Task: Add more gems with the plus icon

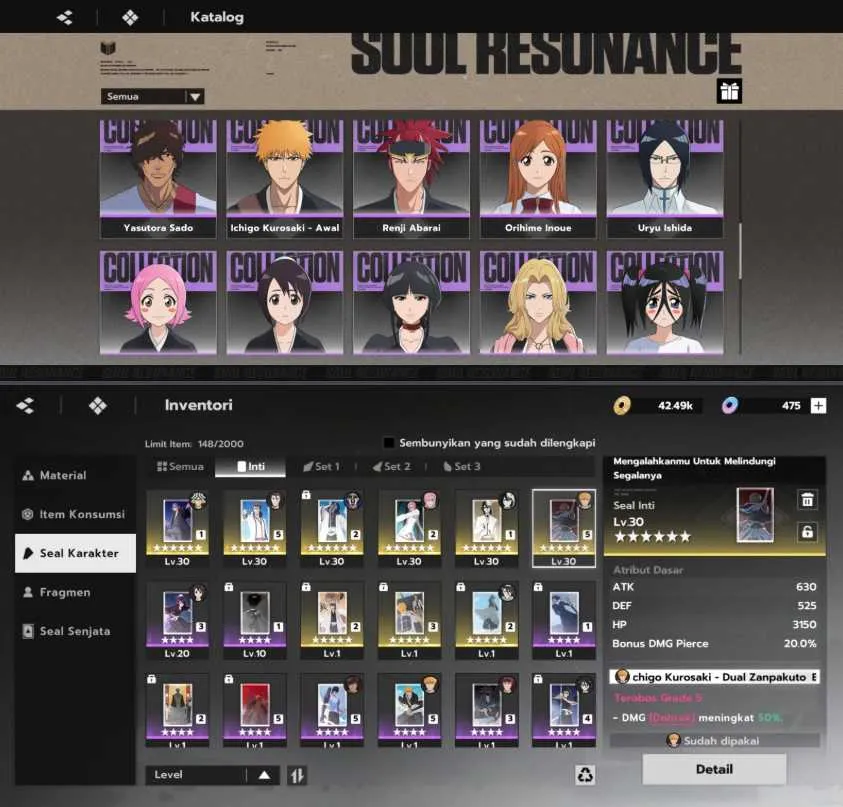Action: pos(818,405)
